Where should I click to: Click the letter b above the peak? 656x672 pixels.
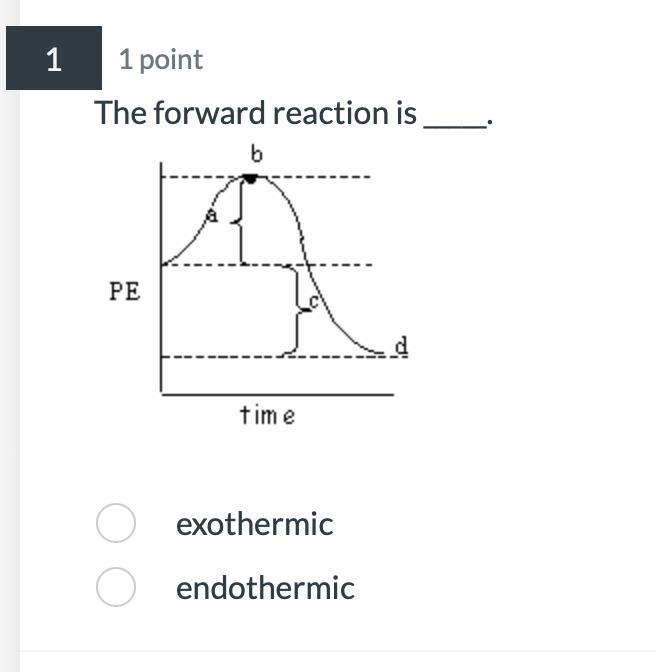click(256, 154)
